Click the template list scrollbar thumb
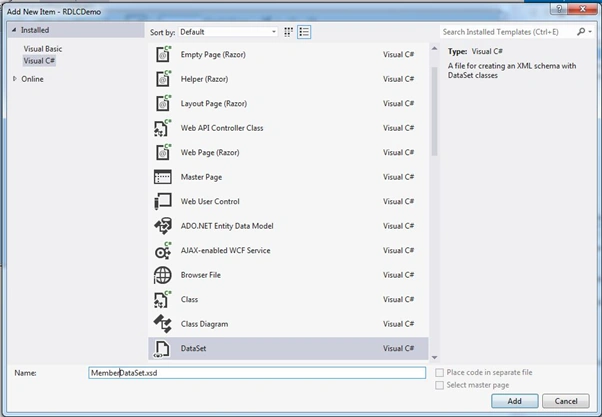Image resolution: width=602 pixels, height=417 pixels. click(x=434, y=111)
